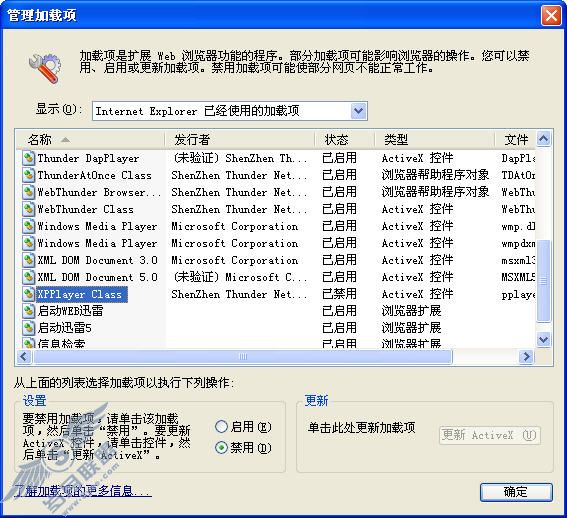Click the wmp.dll Windows Media Player icon
This screenshot has height=518, width=567.
28,226
